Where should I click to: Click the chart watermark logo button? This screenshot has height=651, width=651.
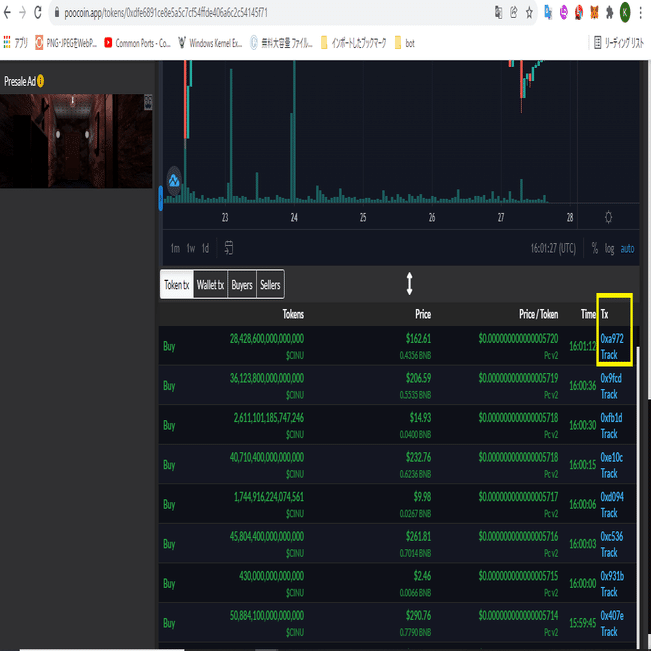point(174,181)
